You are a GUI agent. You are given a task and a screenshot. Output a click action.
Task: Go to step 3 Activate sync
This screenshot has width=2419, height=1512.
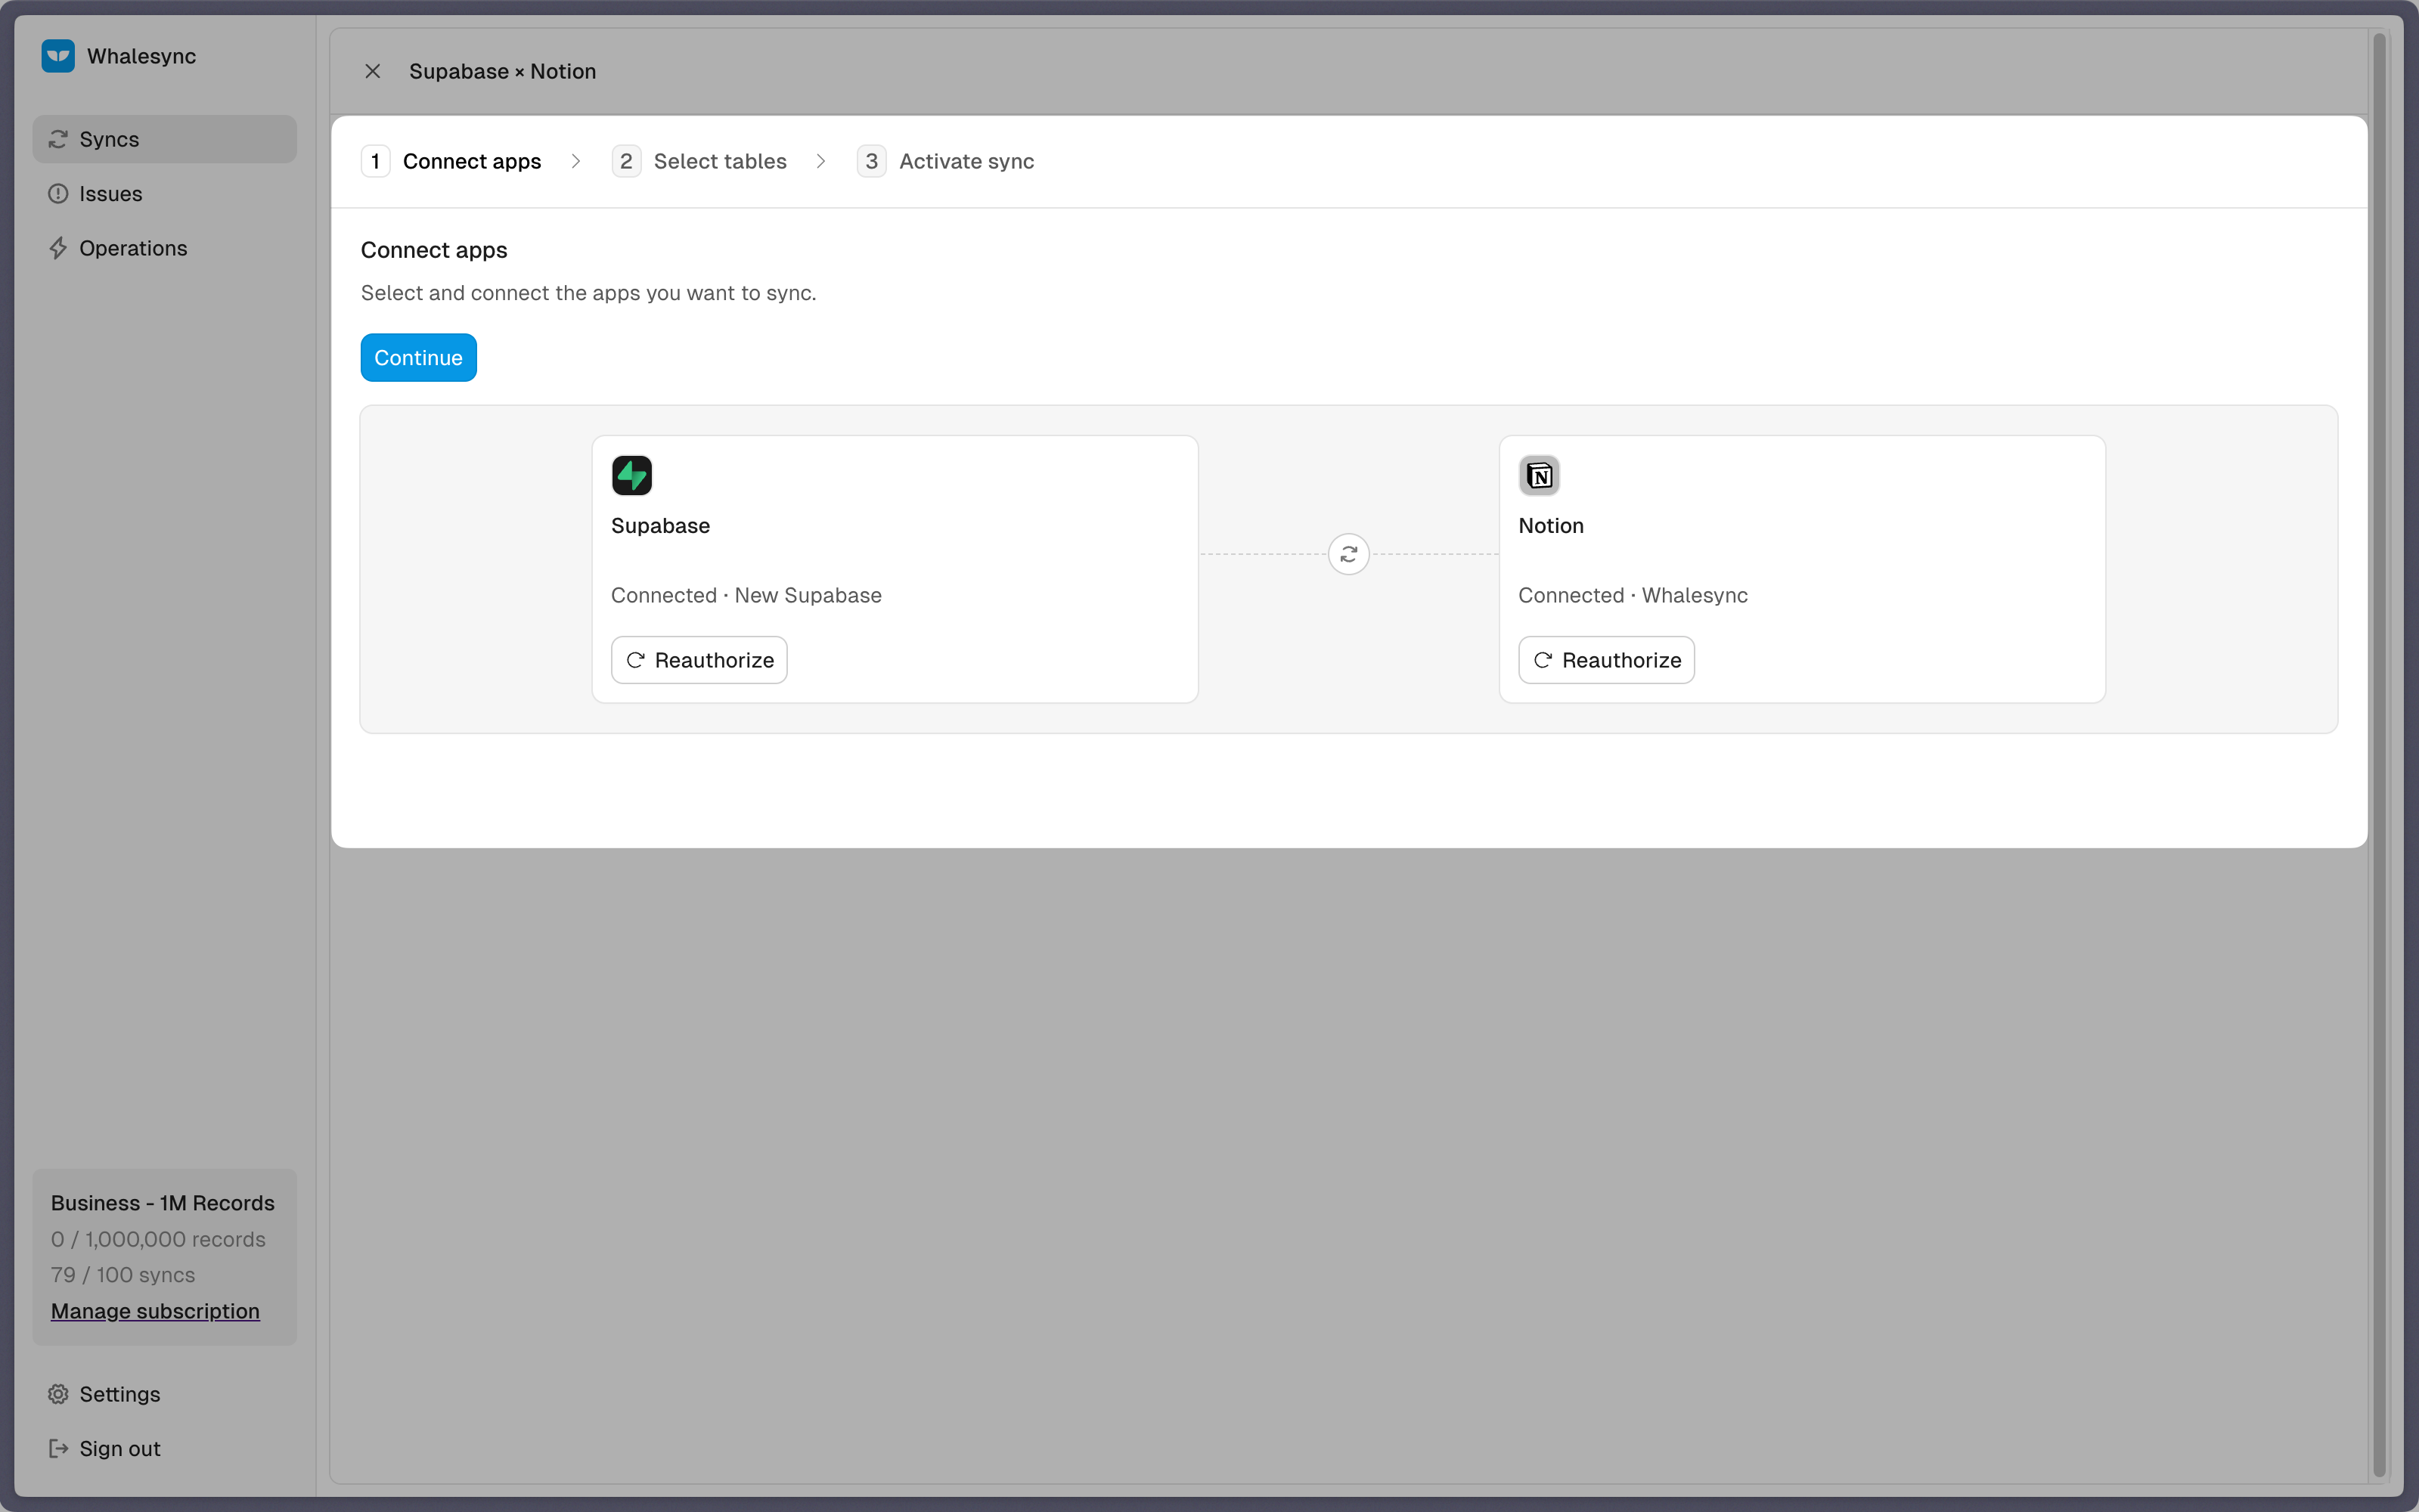point(945,161)
